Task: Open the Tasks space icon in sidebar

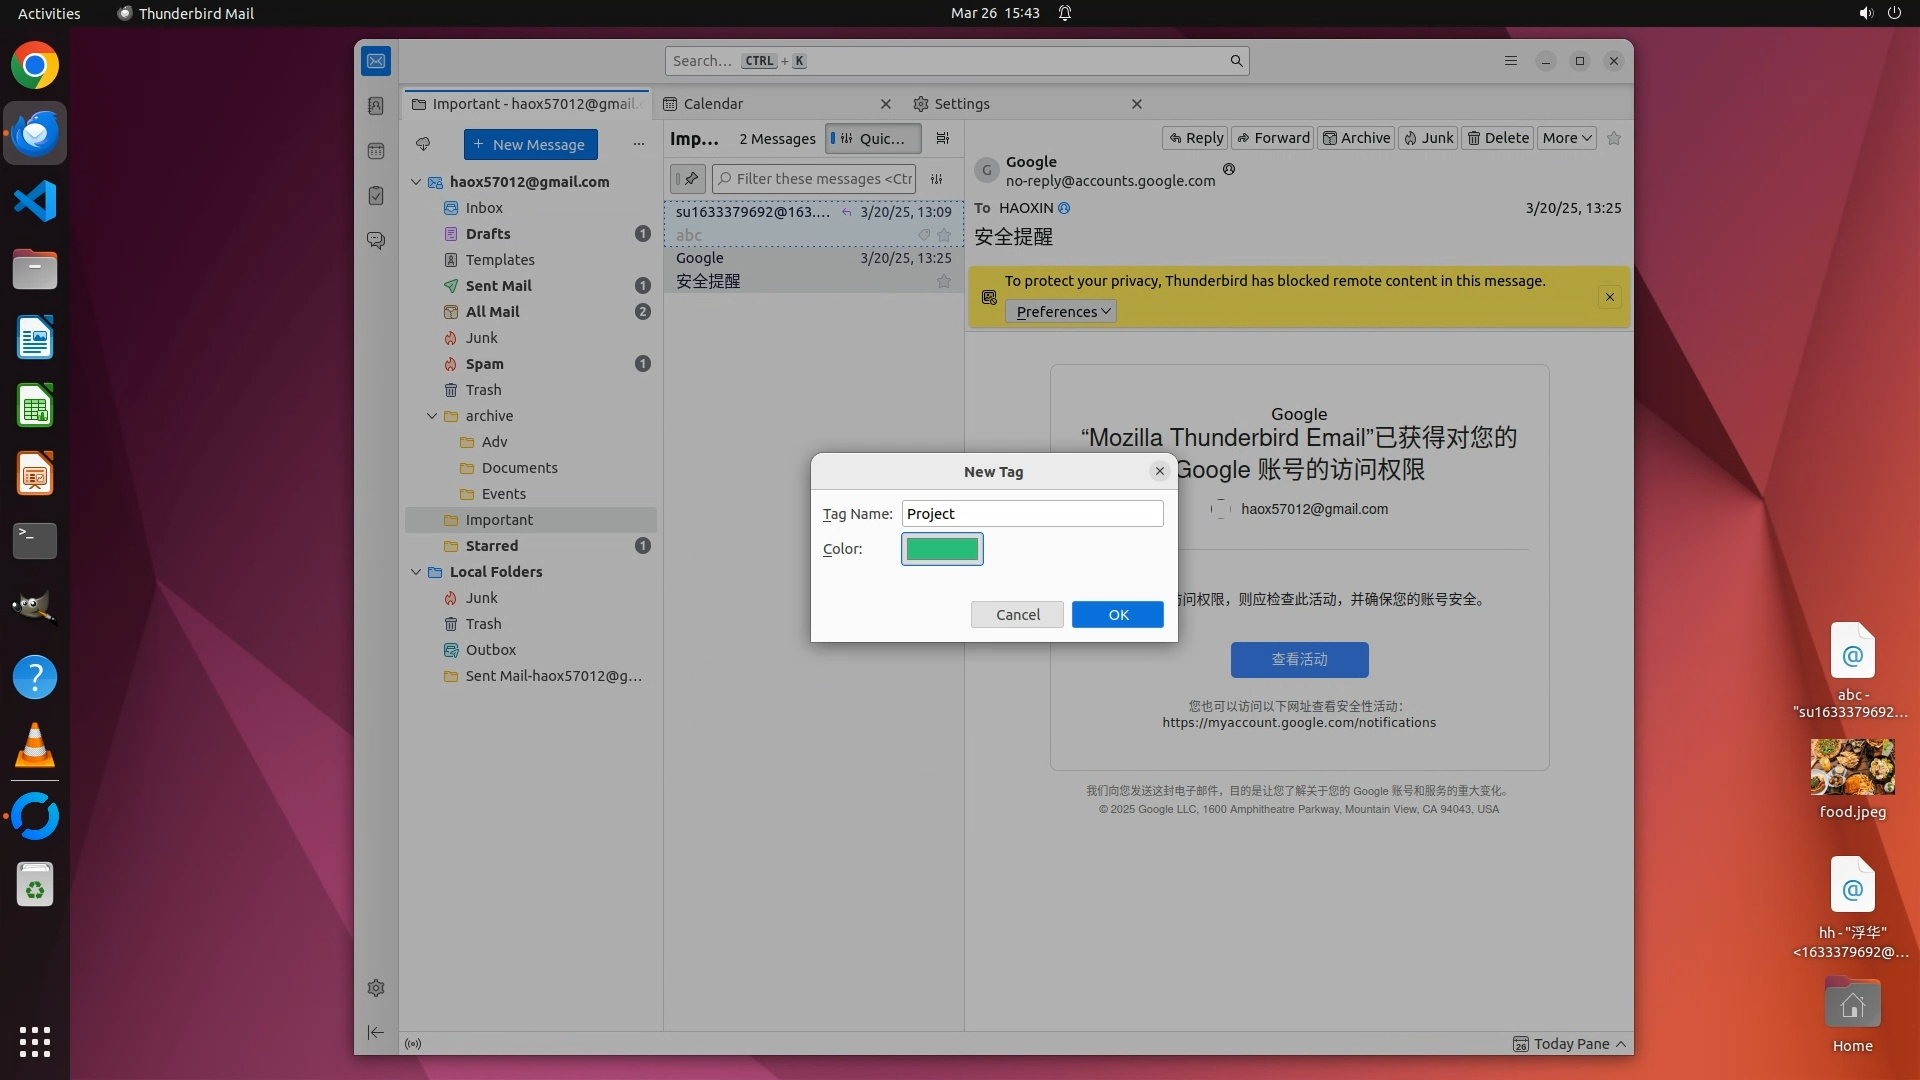Action: [376, 196]
